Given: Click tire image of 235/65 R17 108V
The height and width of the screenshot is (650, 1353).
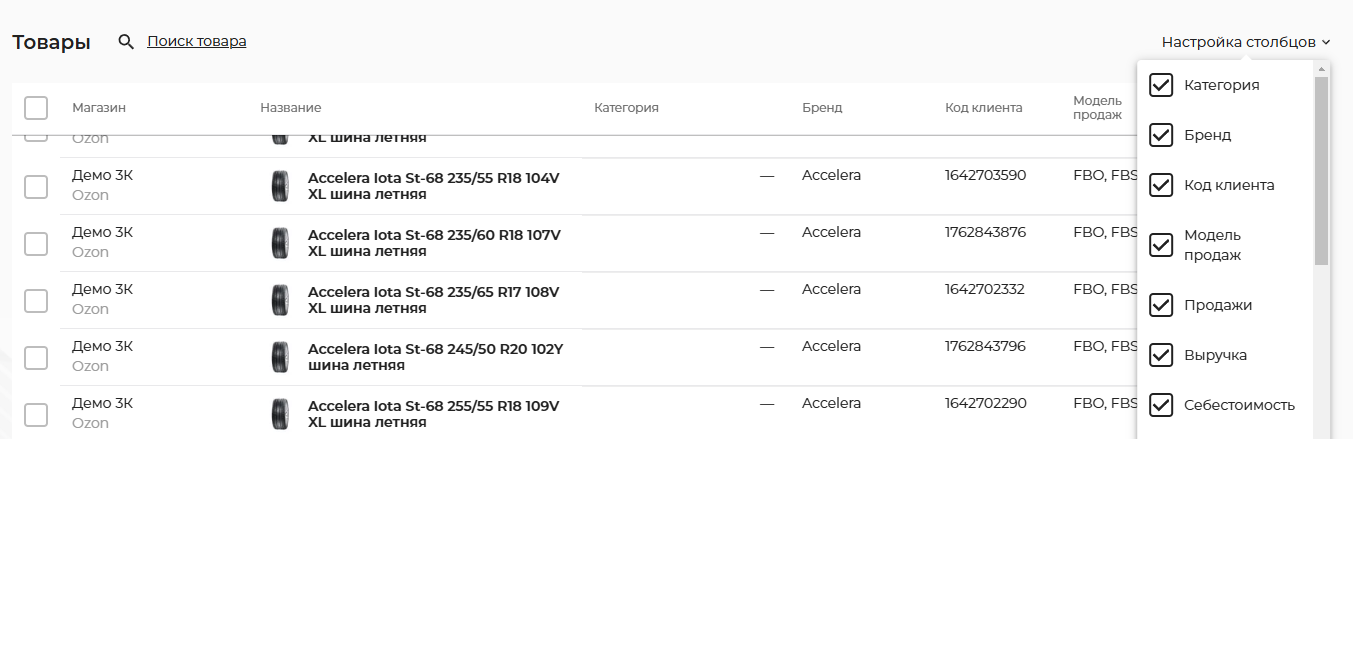Looking at the screenshot, I should pos(280,300).
